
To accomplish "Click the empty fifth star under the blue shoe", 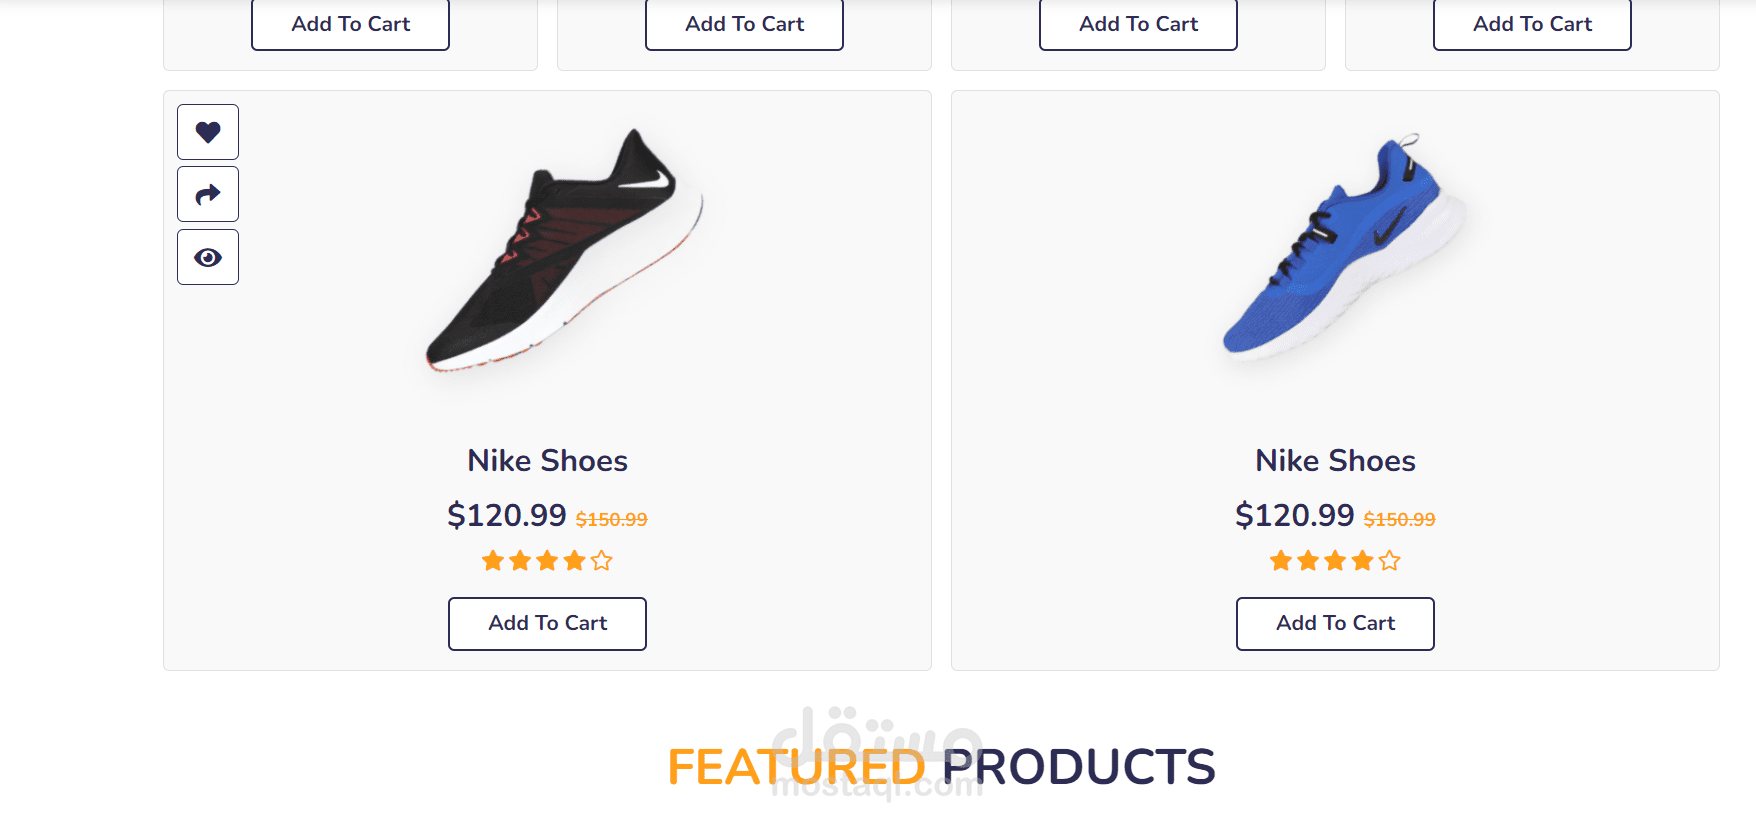I will pos(1389,561).
